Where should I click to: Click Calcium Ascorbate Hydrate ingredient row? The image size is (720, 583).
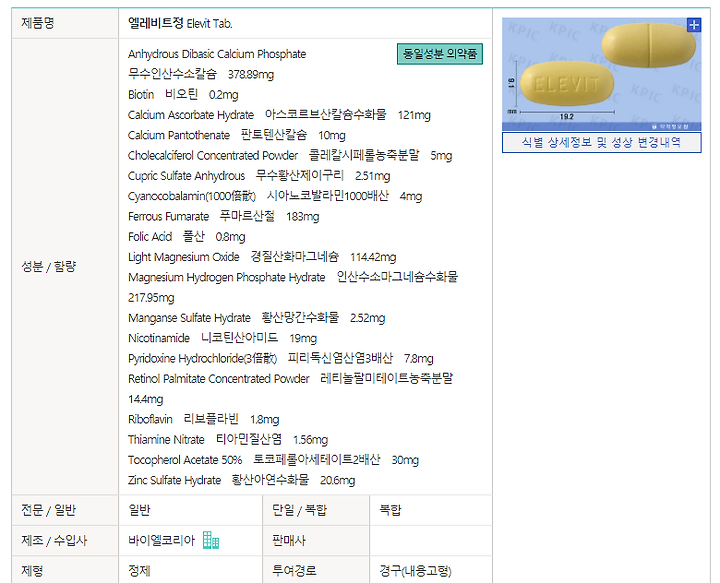click(x=279, y=115)
